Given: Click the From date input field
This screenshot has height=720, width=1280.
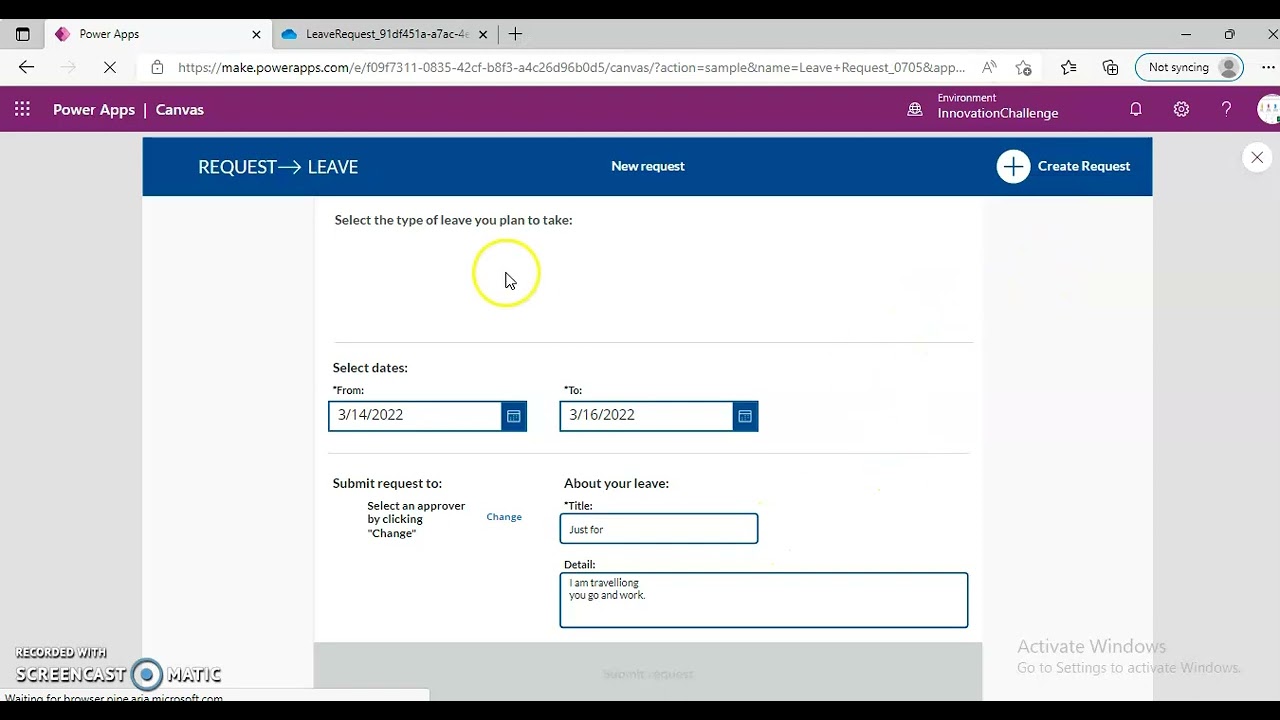Looking at the screenshot, I should point(415,416).
